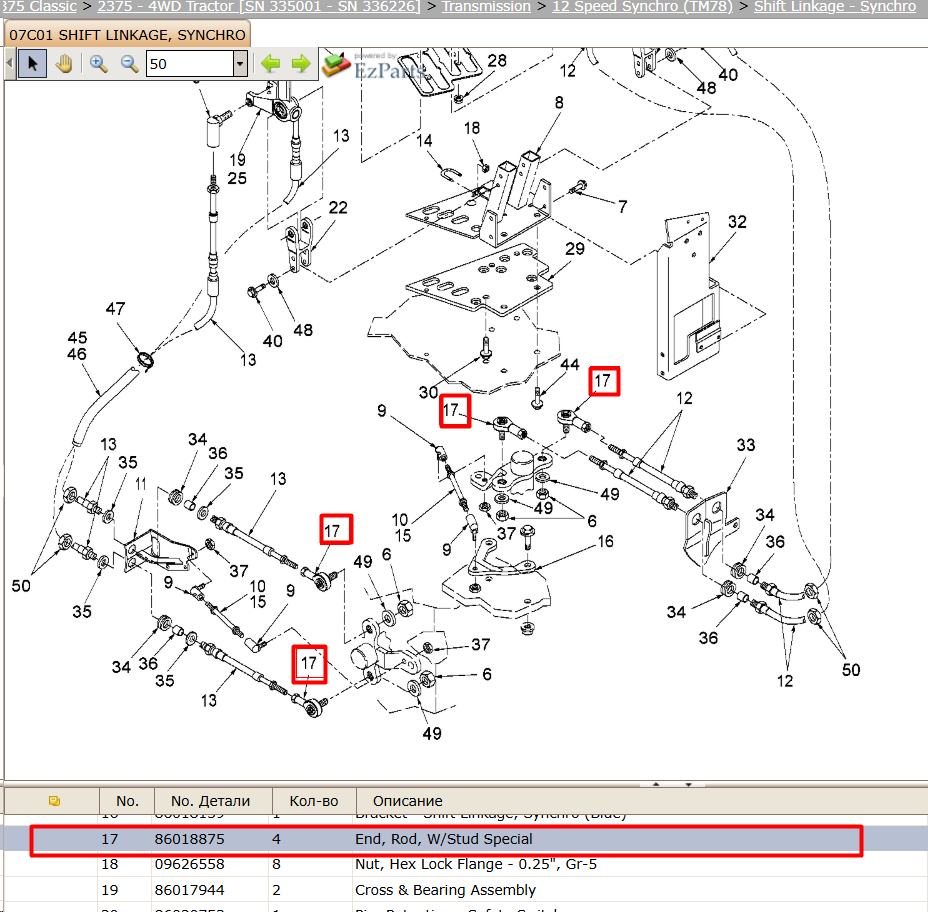
Task: Click callout 7 on the diagram
Action: pos(623,207)
